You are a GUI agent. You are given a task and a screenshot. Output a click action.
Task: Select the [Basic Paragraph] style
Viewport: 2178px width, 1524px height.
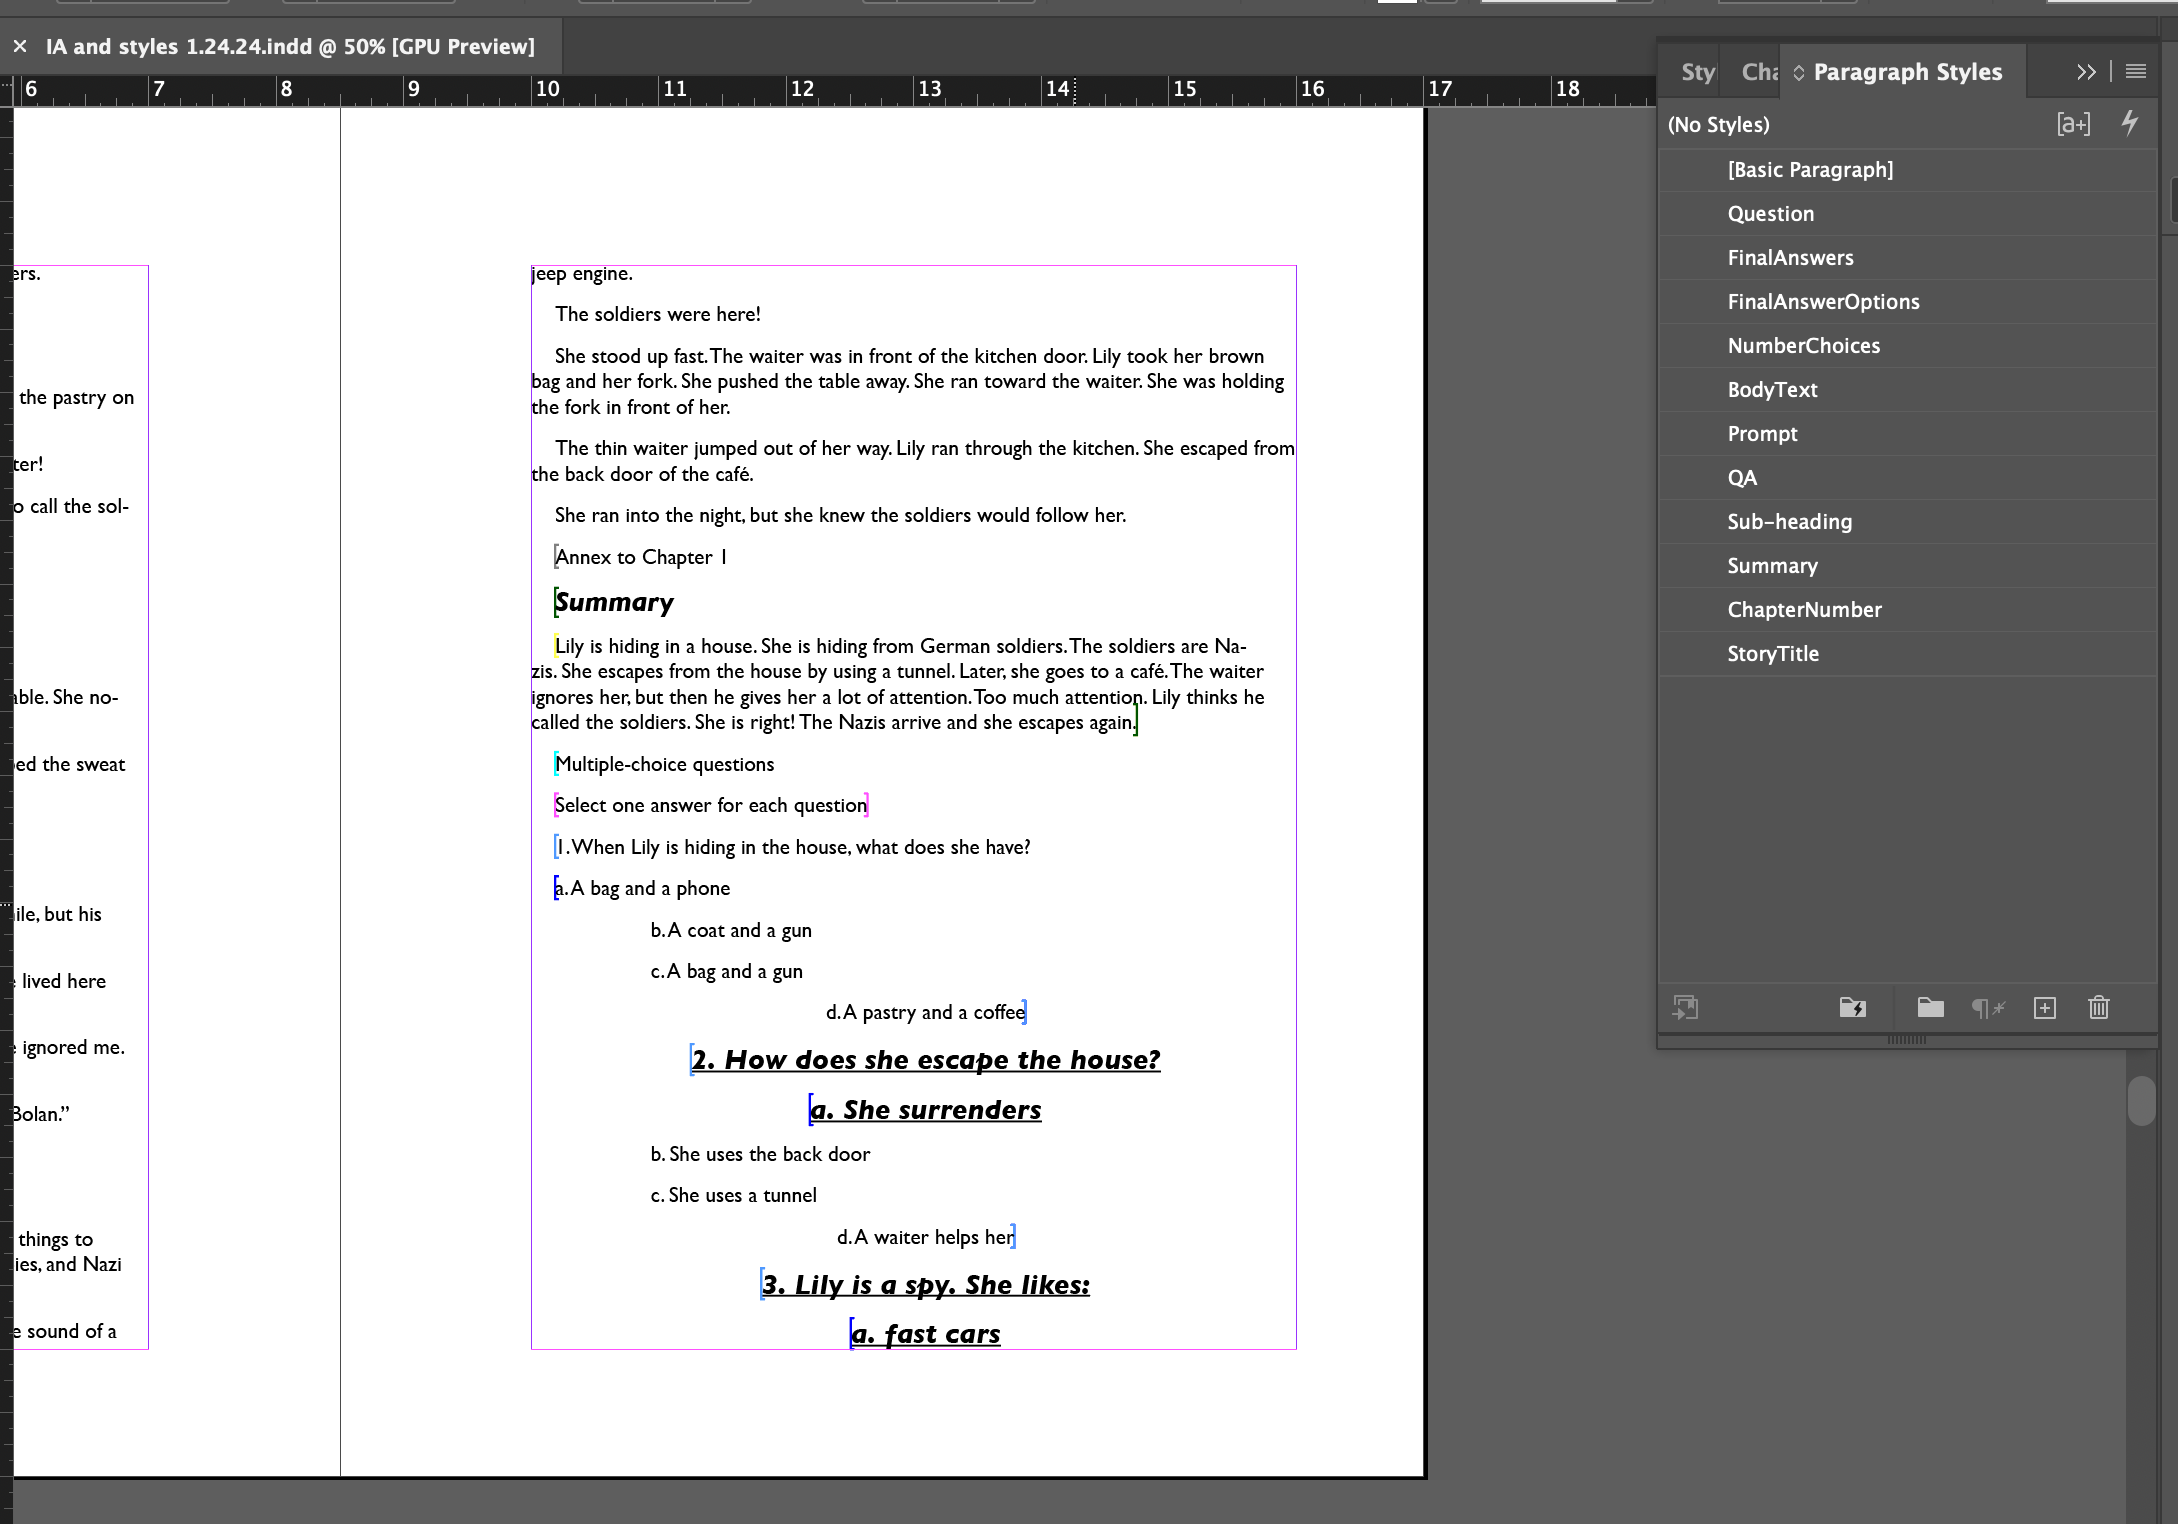[1810, 170]
